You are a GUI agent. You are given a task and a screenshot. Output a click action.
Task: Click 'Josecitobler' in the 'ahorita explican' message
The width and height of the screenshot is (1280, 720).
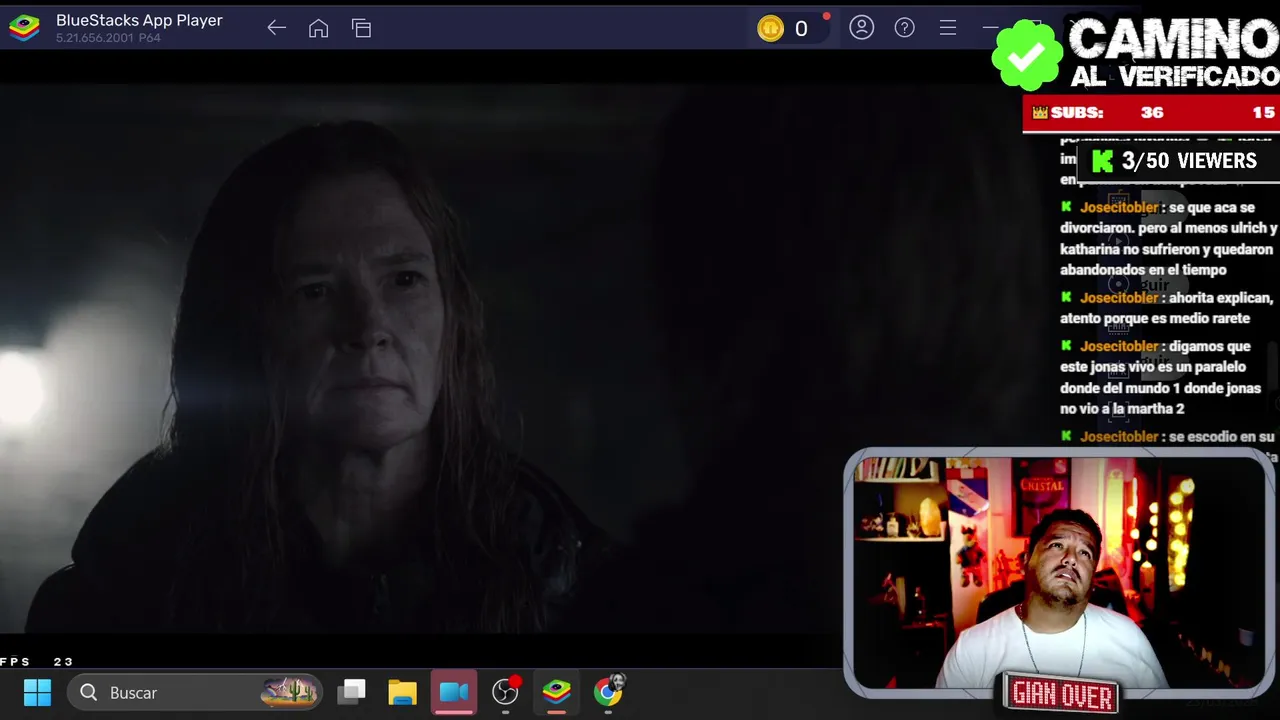1119,298
